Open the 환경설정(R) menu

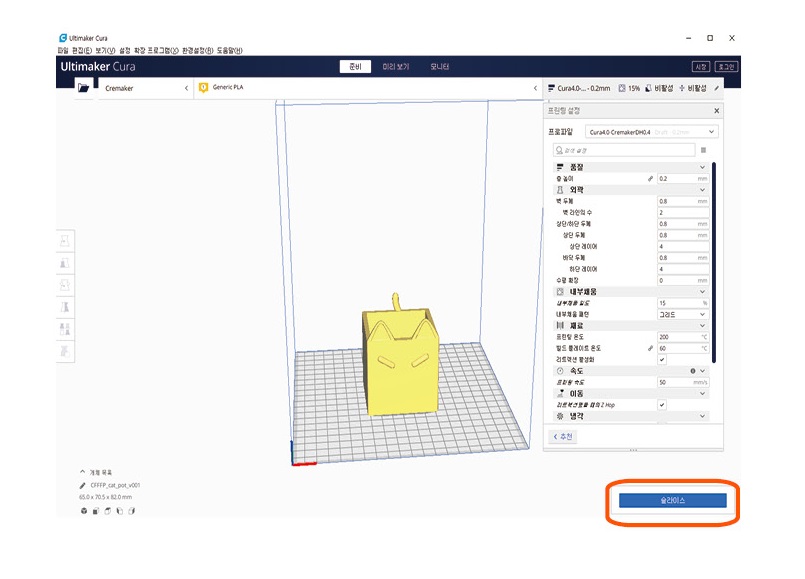pyautogui.click(x=198, y=50)
